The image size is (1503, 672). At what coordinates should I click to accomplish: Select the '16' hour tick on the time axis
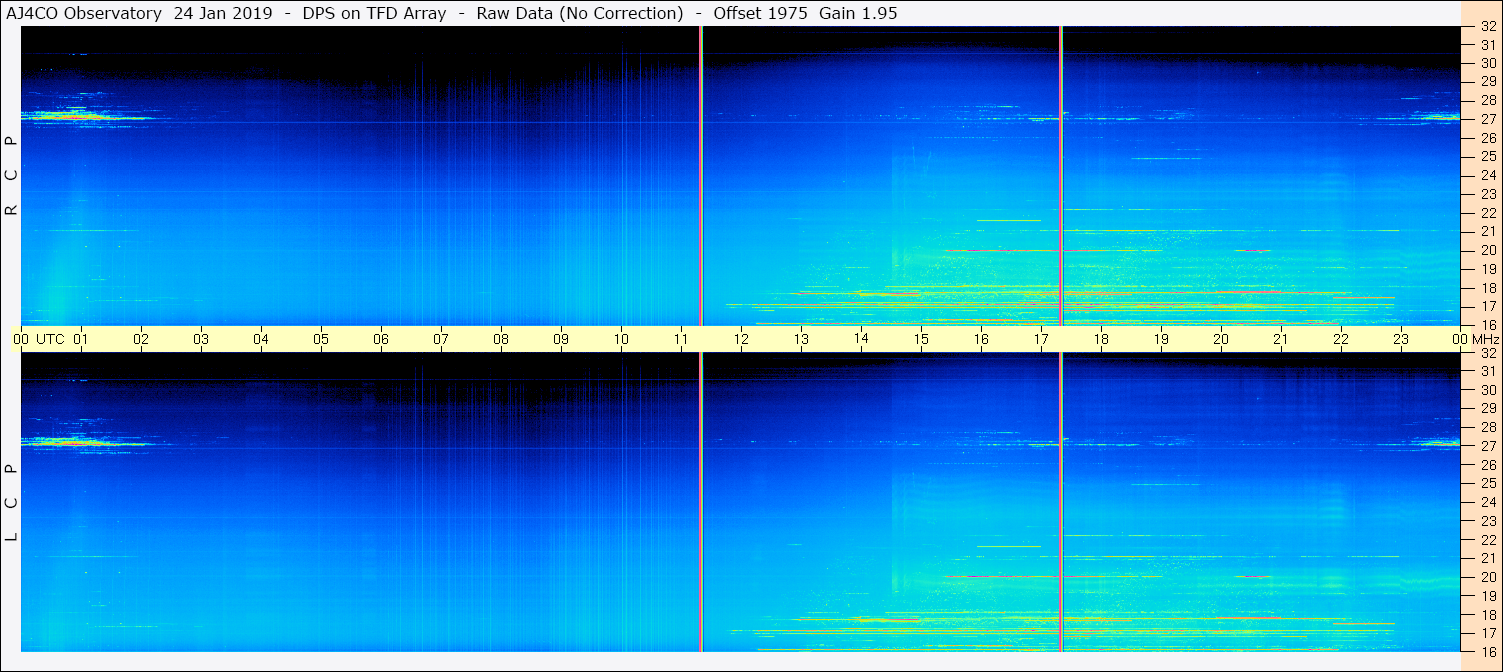(981, 339)
